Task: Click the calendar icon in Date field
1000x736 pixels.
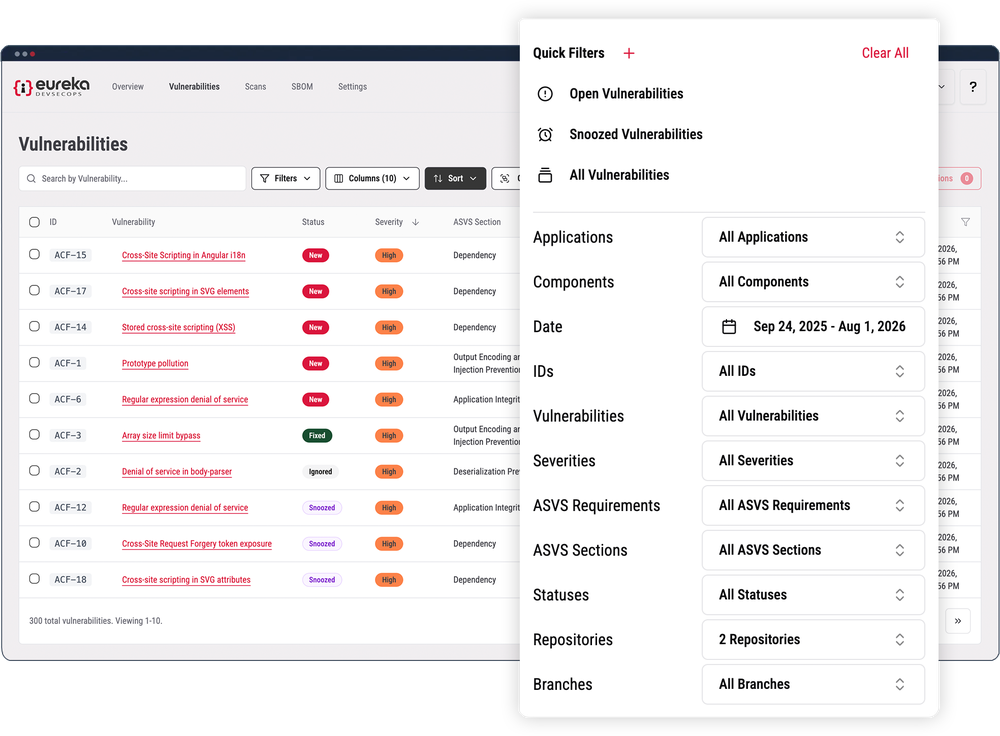Action: [729, 327]
